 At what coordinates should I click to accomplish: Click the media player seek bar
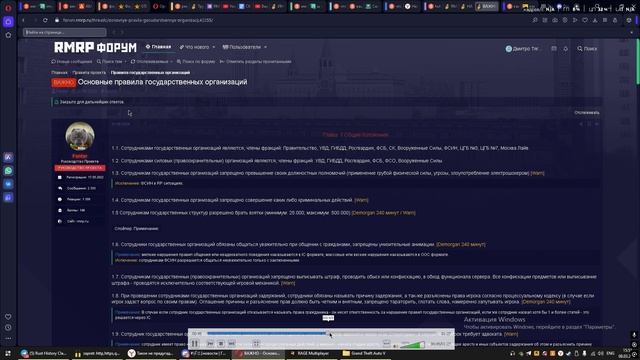tap(321, 333)
